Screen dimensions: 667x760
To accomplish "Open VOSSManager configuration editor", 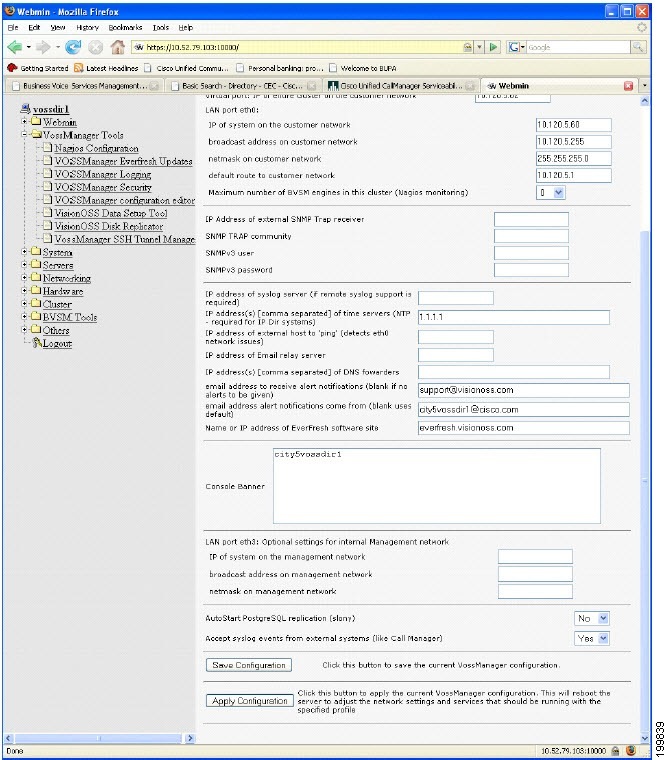I will 125,200.
